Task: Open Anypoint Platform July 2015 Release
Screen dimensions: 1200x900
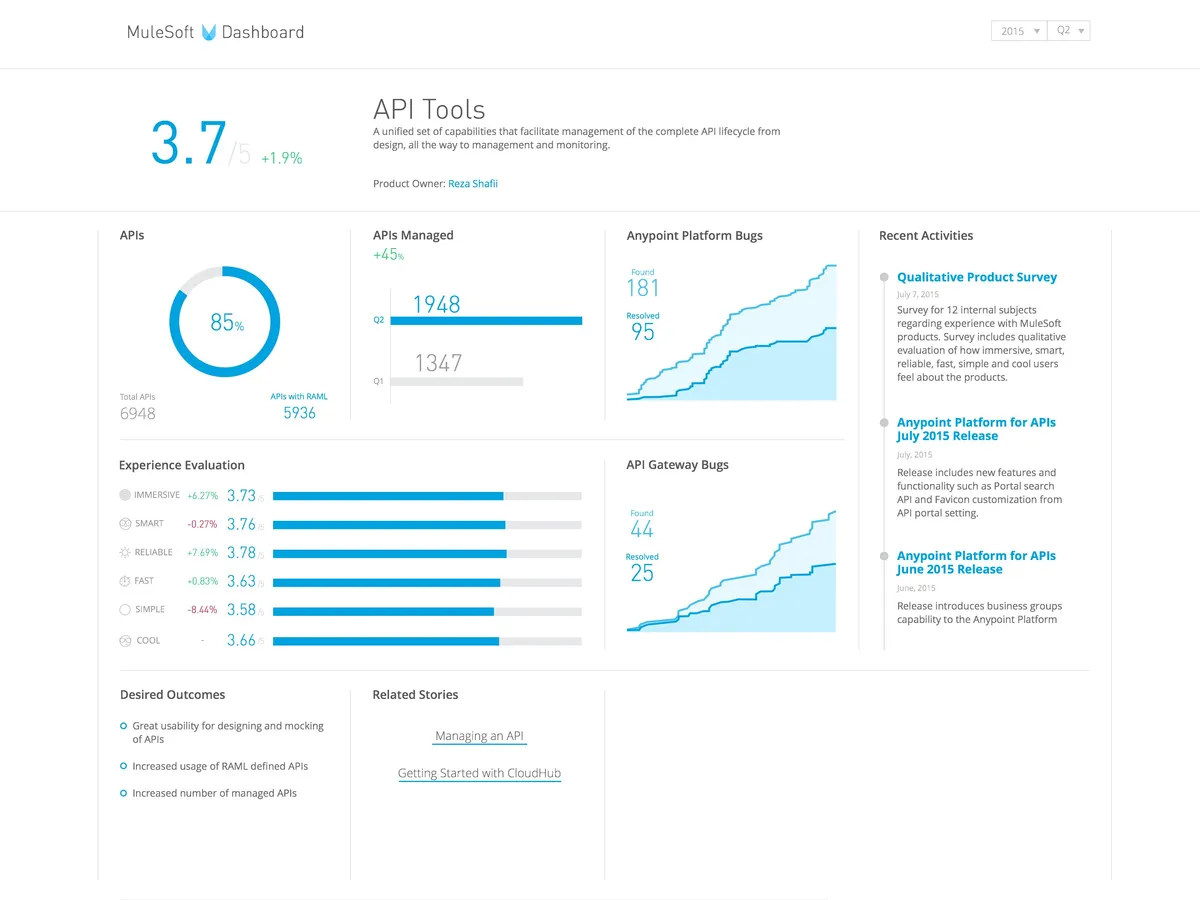Action: click(x=975, y=429)
